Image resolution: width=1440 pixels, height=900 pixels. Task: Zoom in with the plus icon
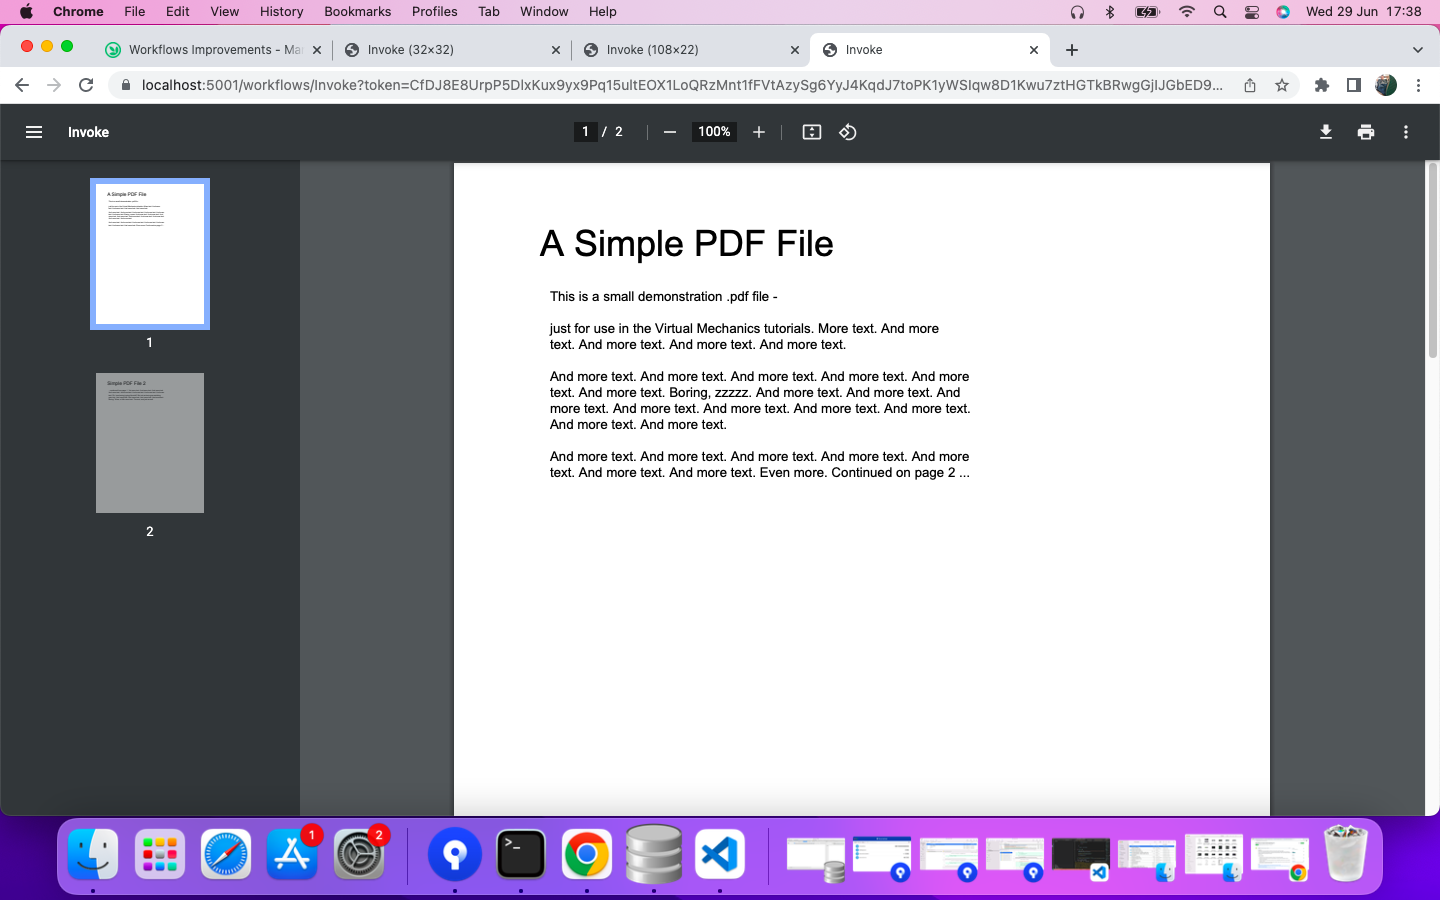759,132
